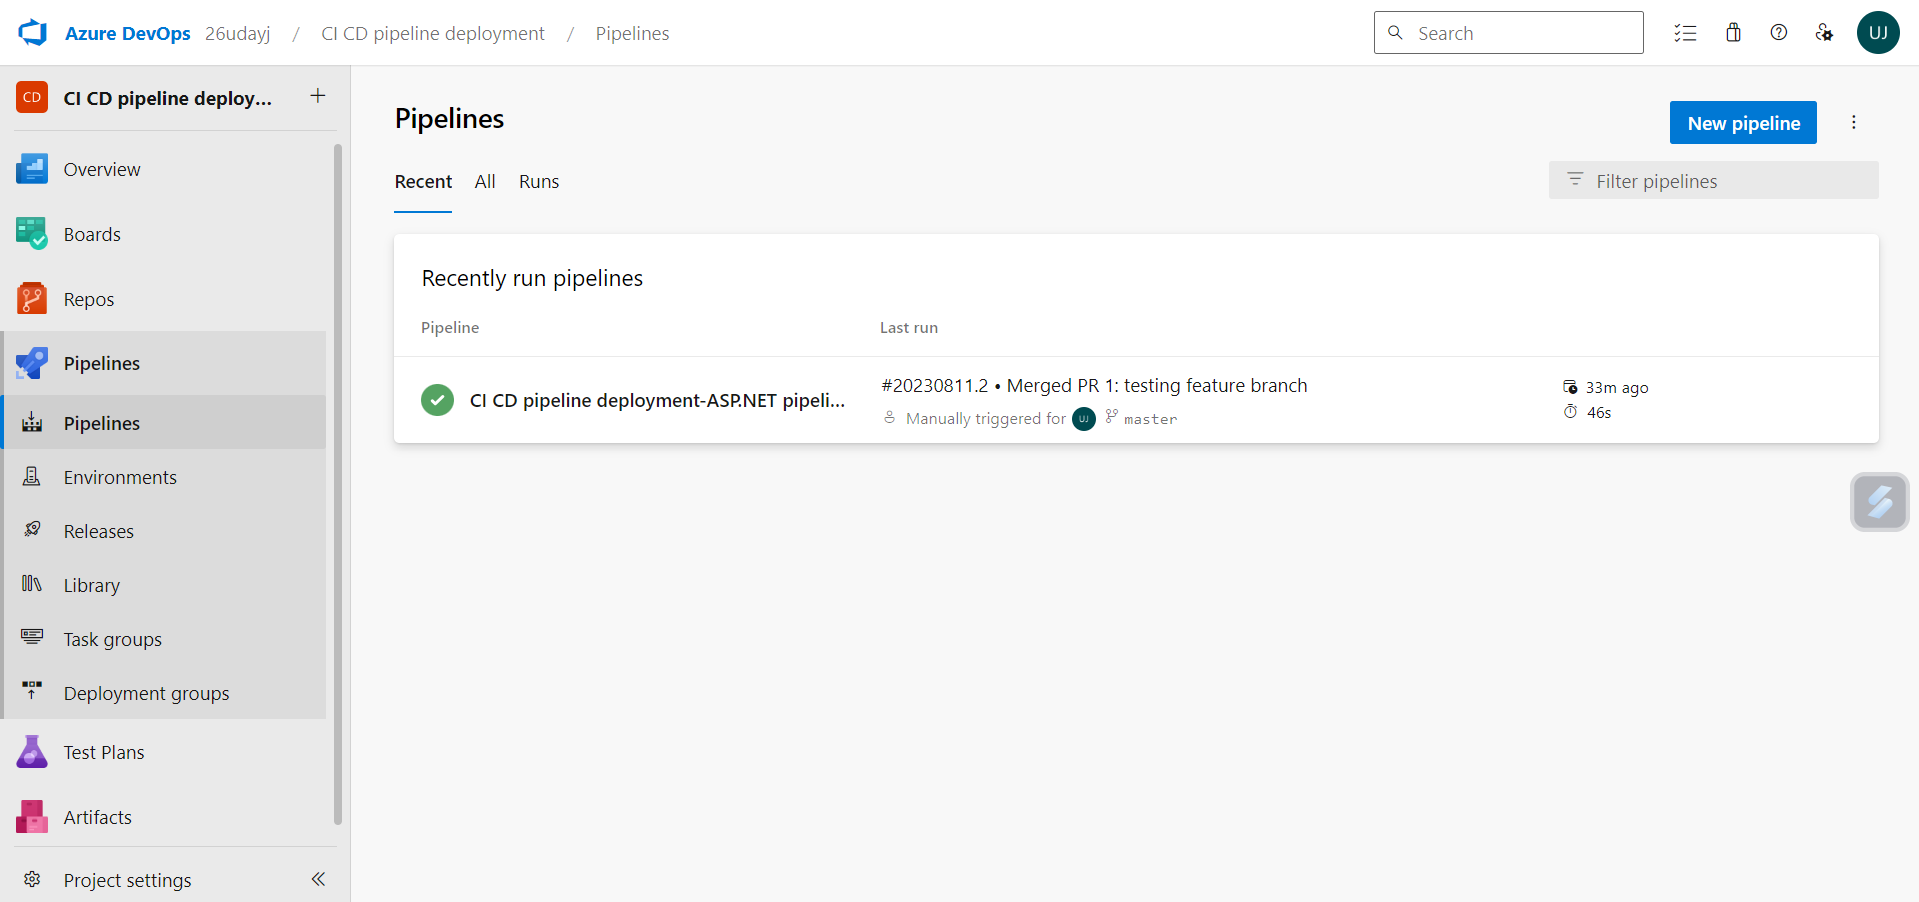Open run #20230811.2 Merged PR 1

pos(1093,385)
